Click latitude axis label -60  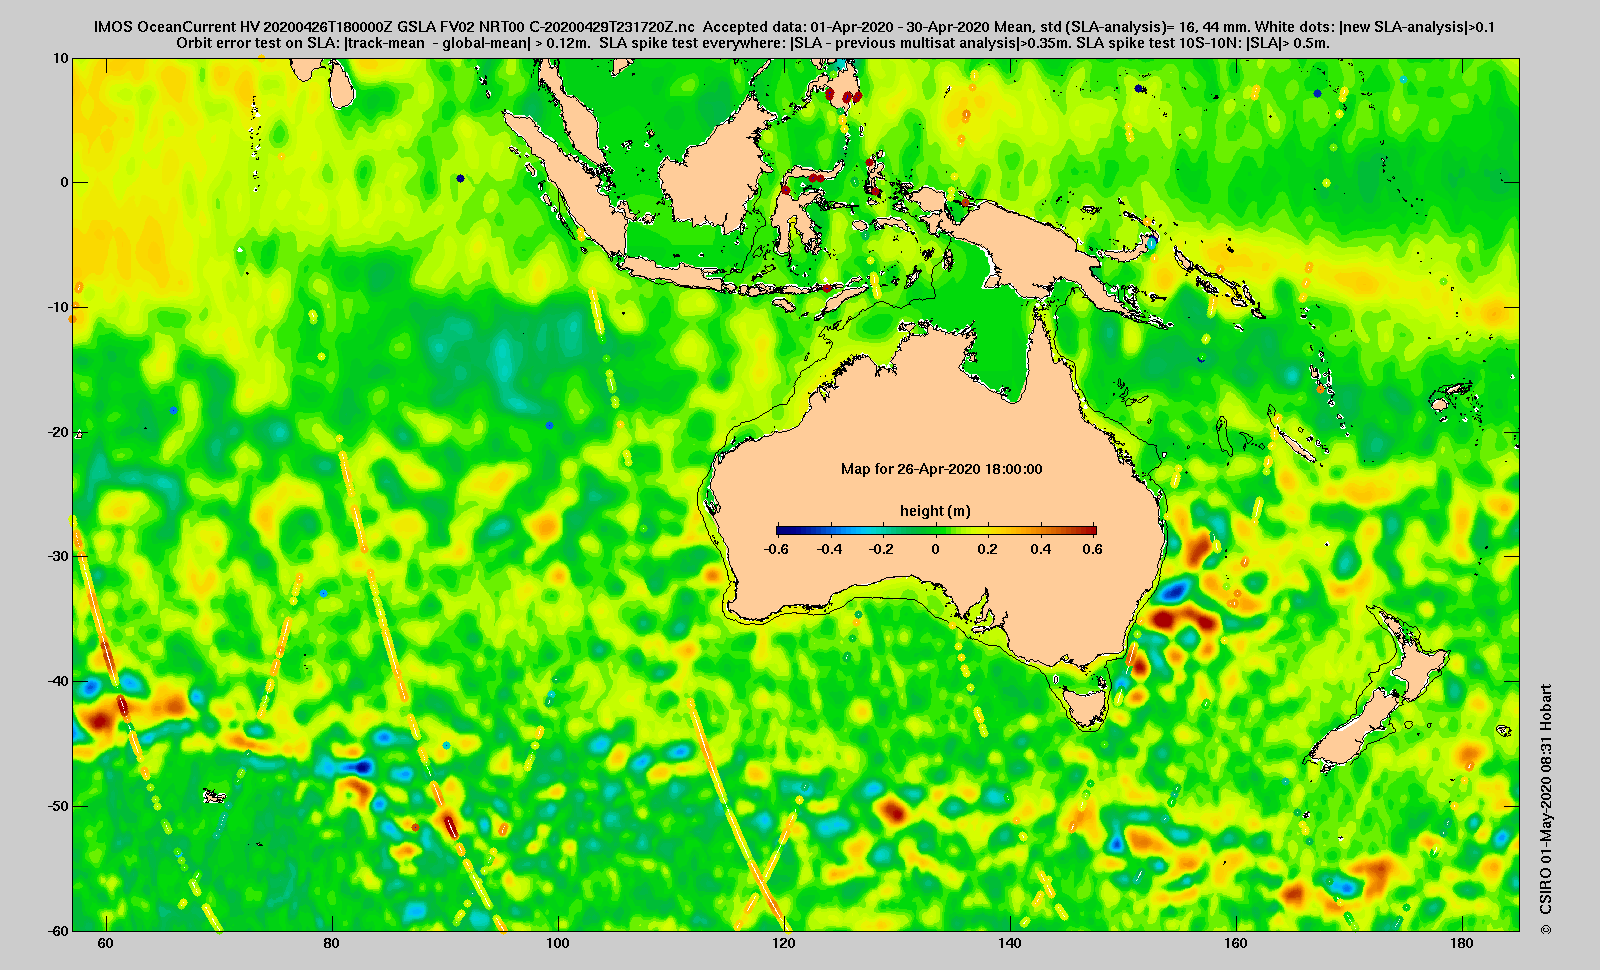(59, 930)
